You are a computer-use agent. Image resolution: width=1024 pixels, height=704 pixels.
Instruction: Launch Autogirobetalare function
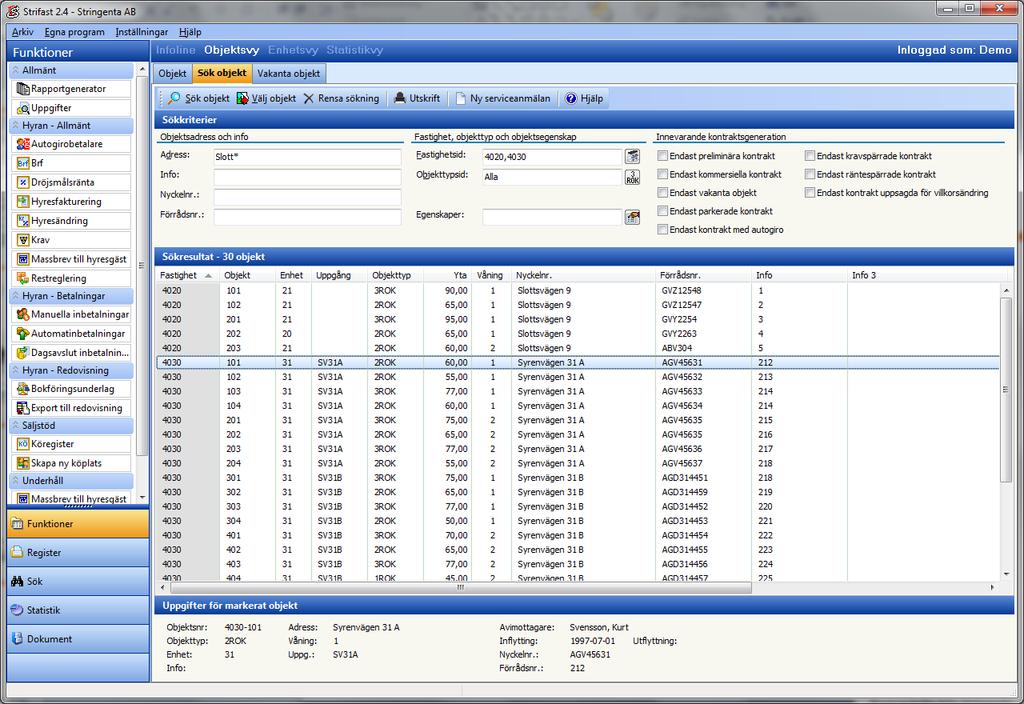tap(71, 144)
